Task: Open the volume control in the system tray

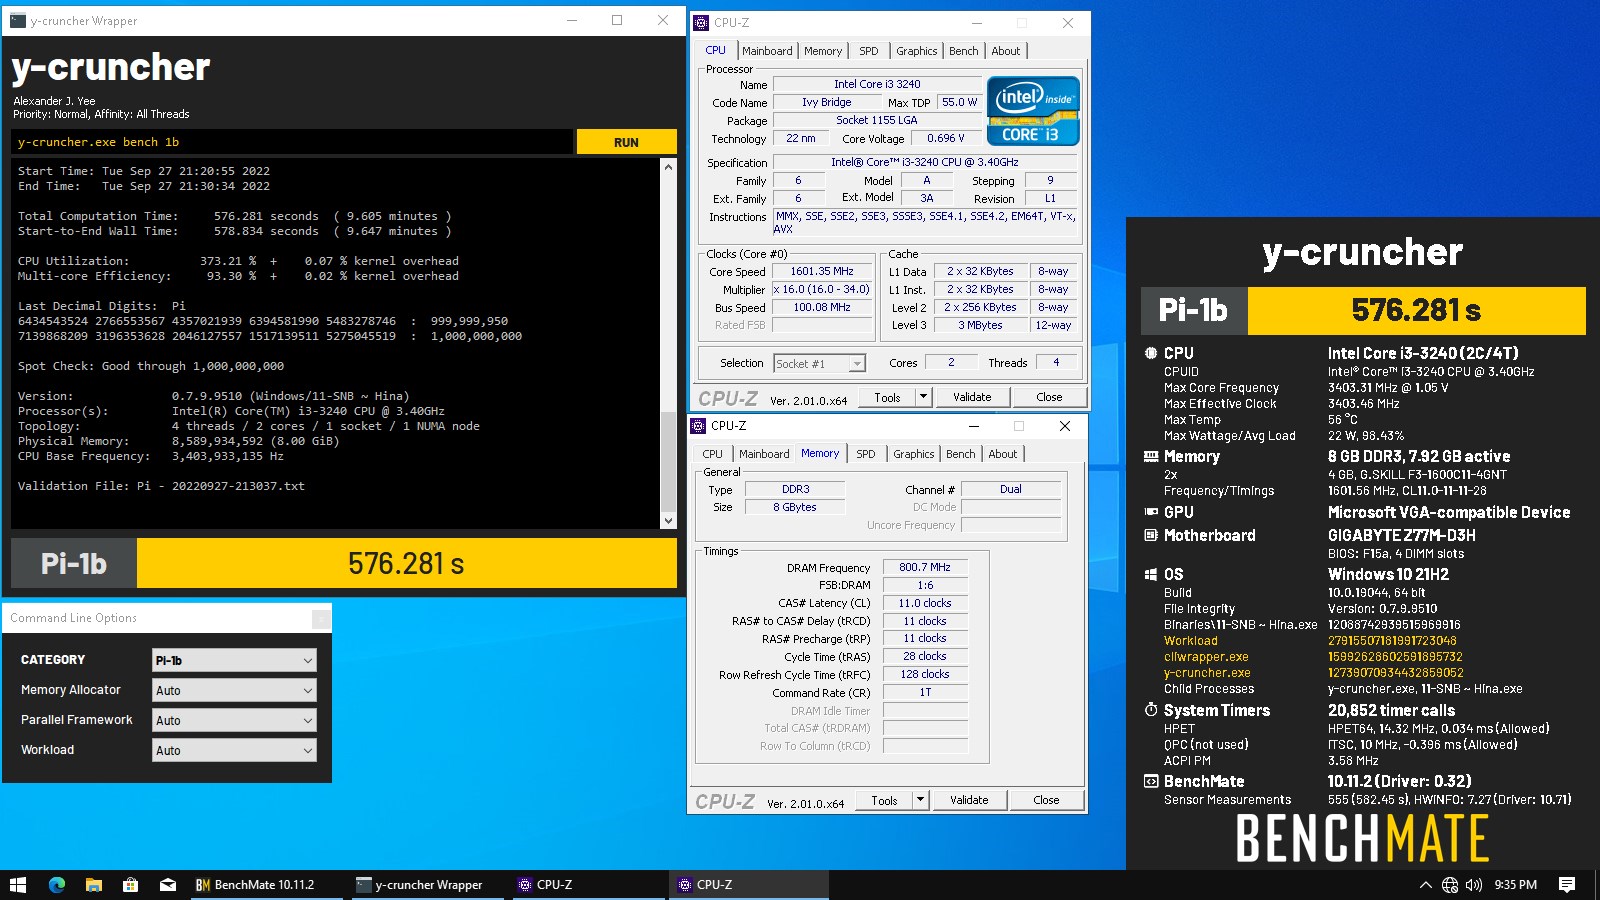Action: pyautogui.click(x=1474, y=885)
